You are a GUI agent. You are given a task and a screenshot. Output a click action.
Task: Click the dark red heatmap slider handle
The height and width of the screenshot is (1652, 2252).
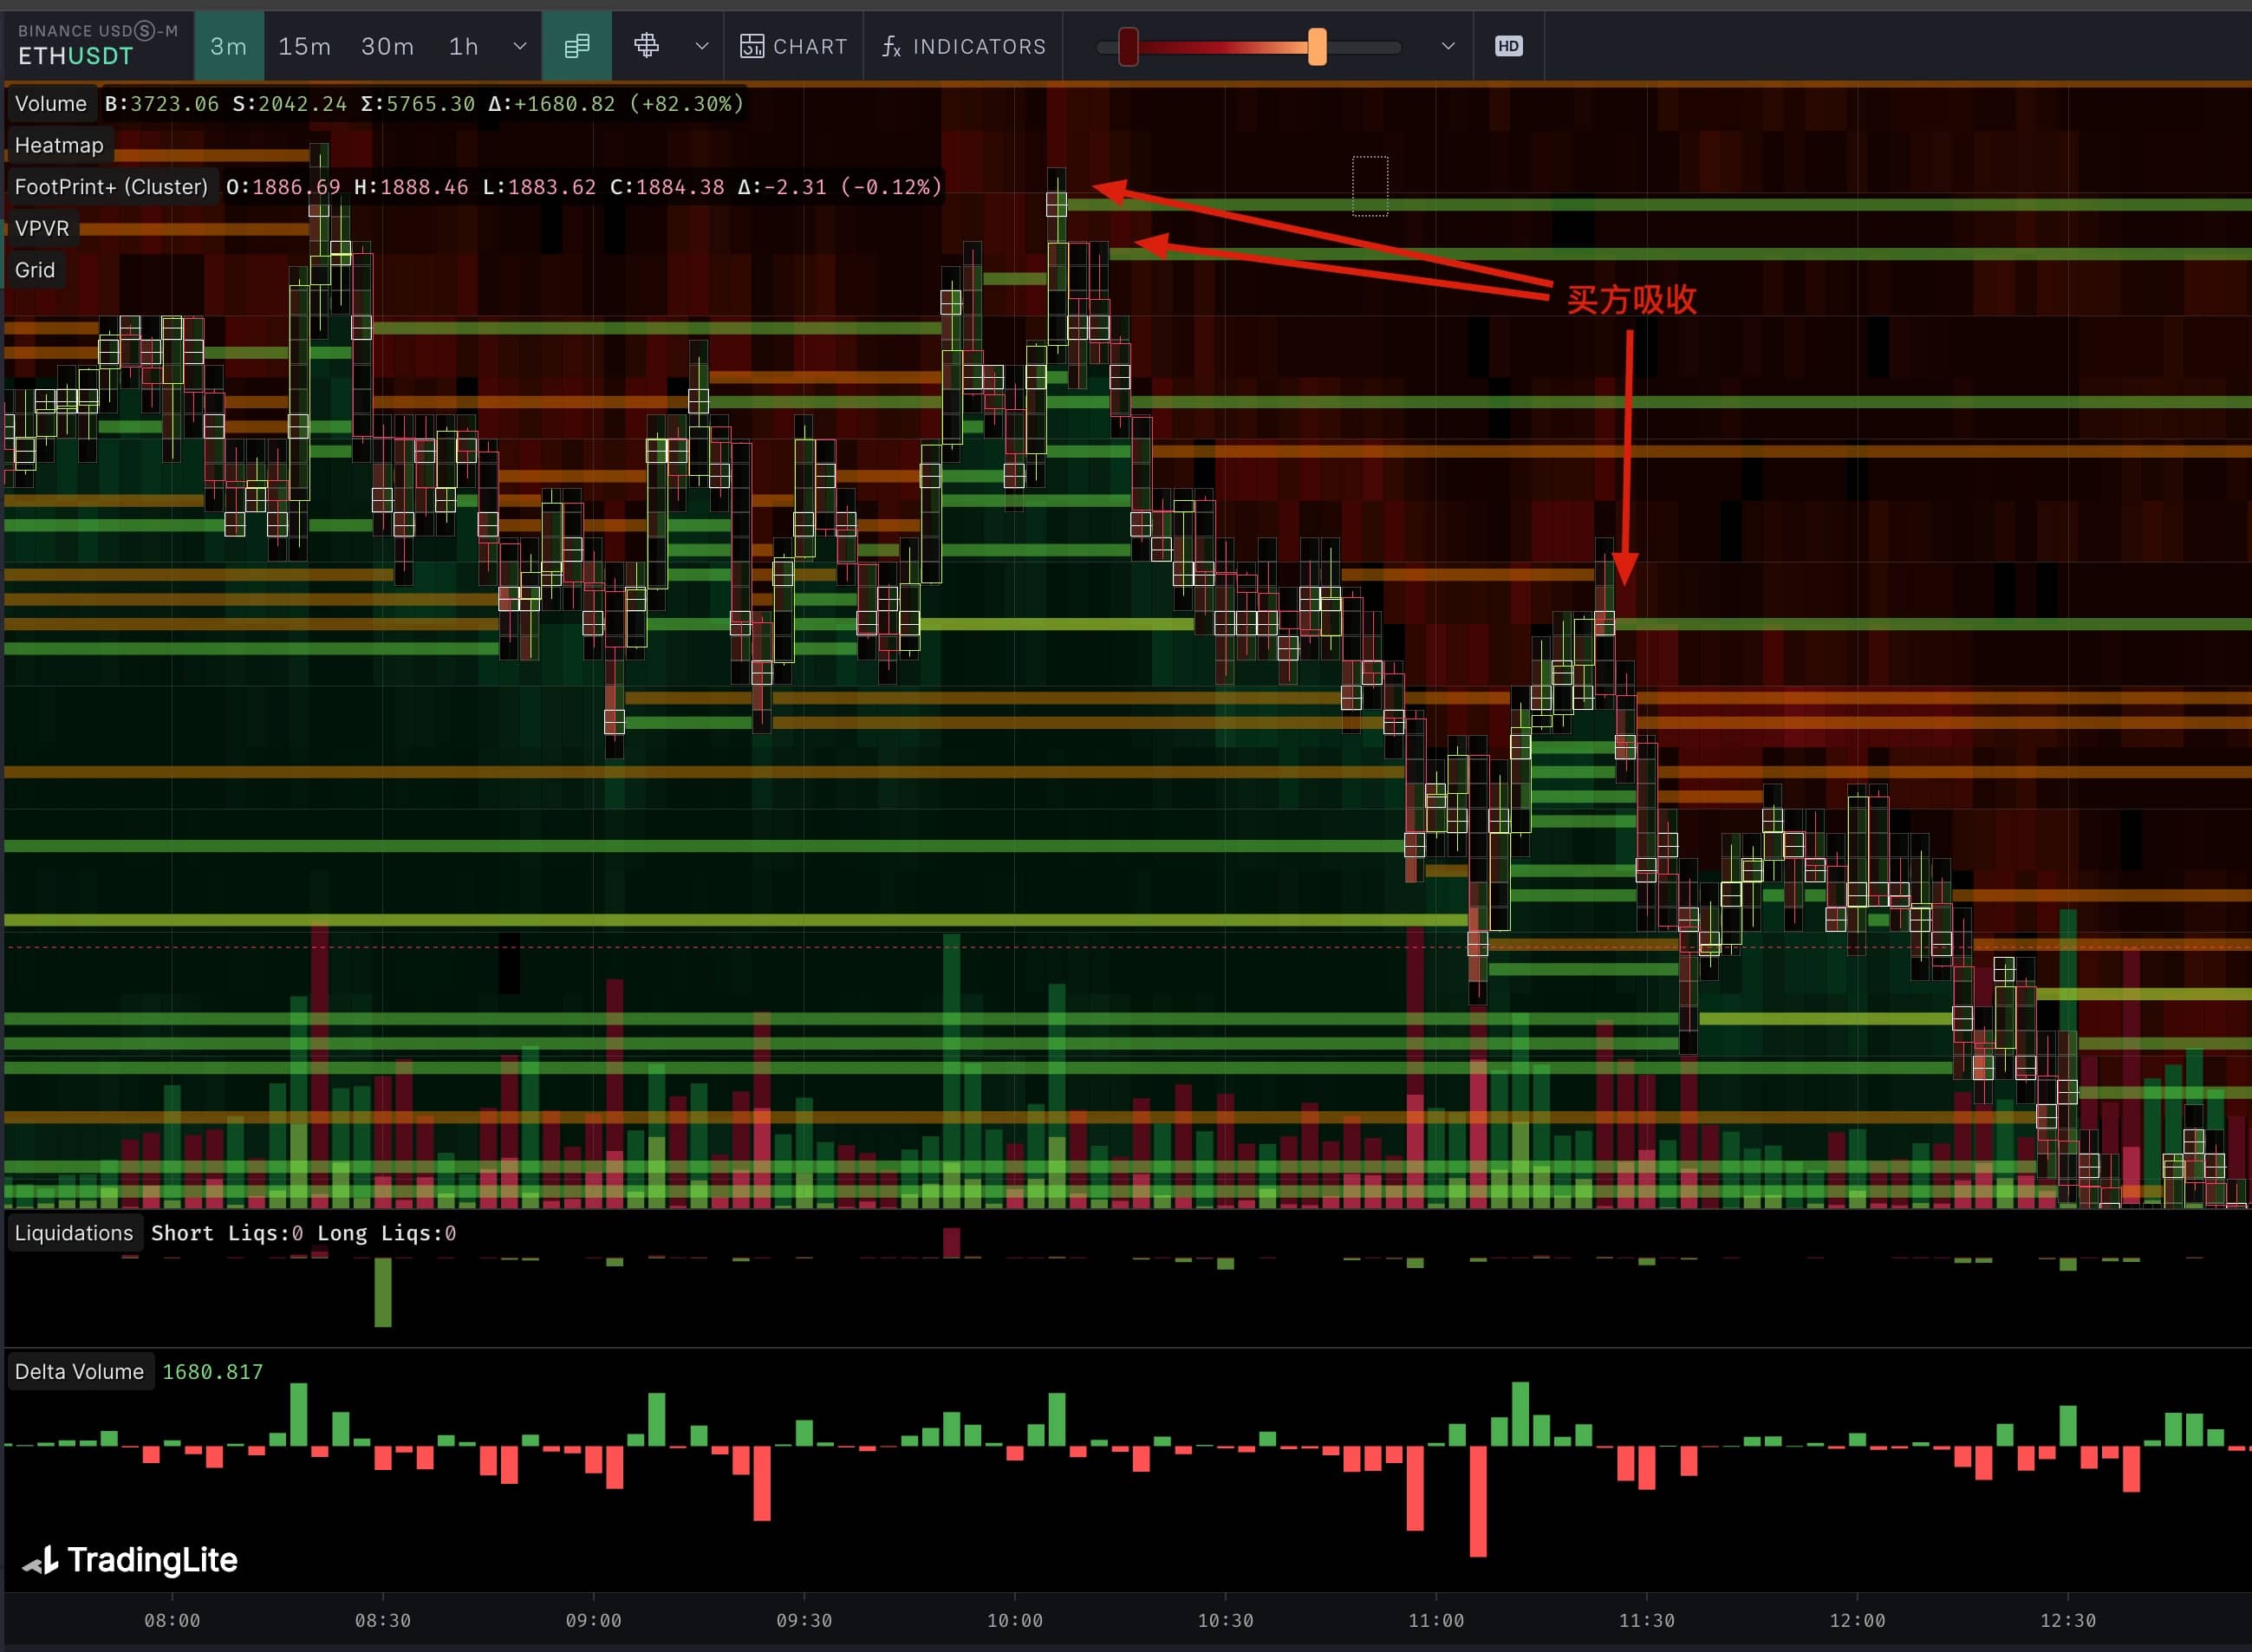(x=1128, y=46)
